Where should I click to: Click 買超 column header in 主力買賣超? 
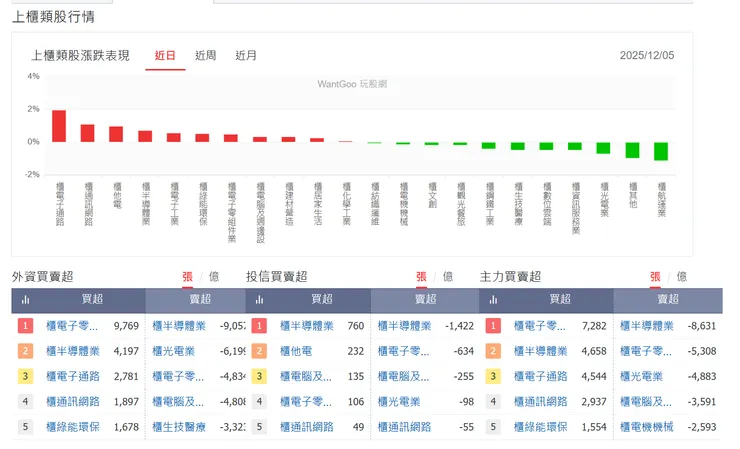click(560, 299)
